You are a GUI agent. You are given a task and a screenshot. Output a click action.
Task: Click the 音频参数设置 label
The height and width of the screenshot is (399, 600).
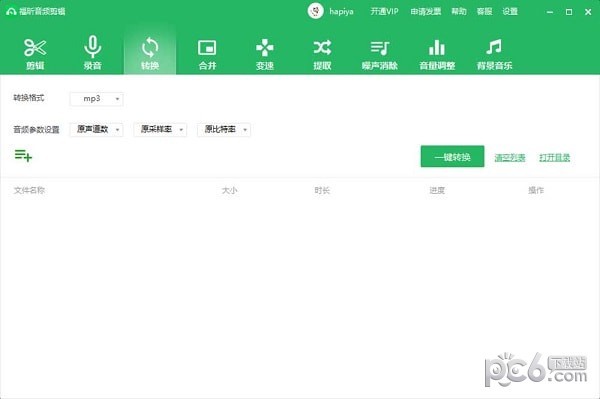(37, 129)
